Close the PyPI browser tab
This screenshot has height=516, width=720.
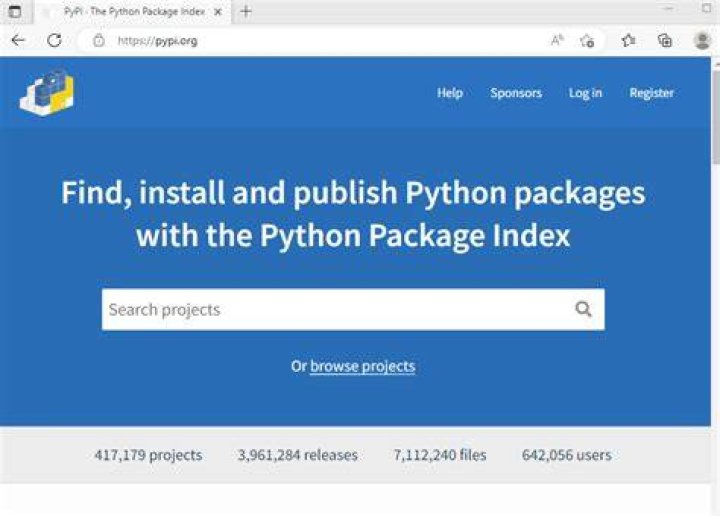[218, 12]
